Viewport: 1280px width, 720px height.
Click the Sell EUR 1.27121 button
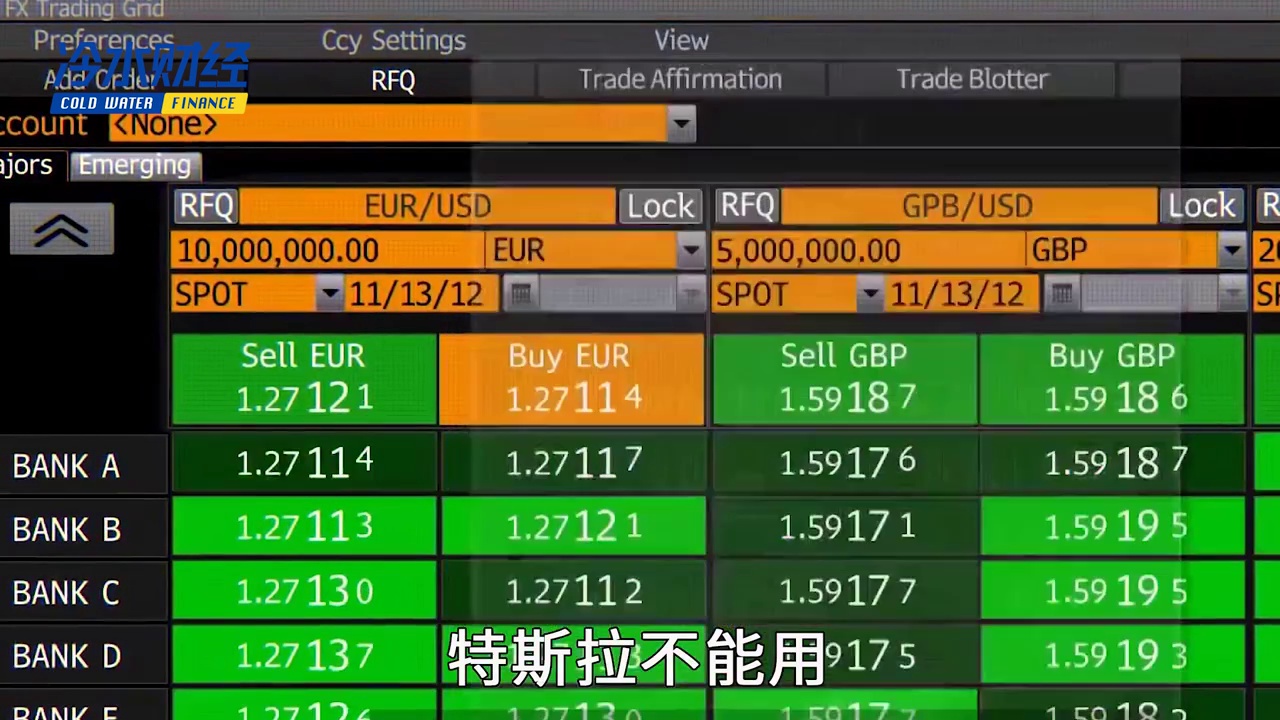[x=304, y=379]
